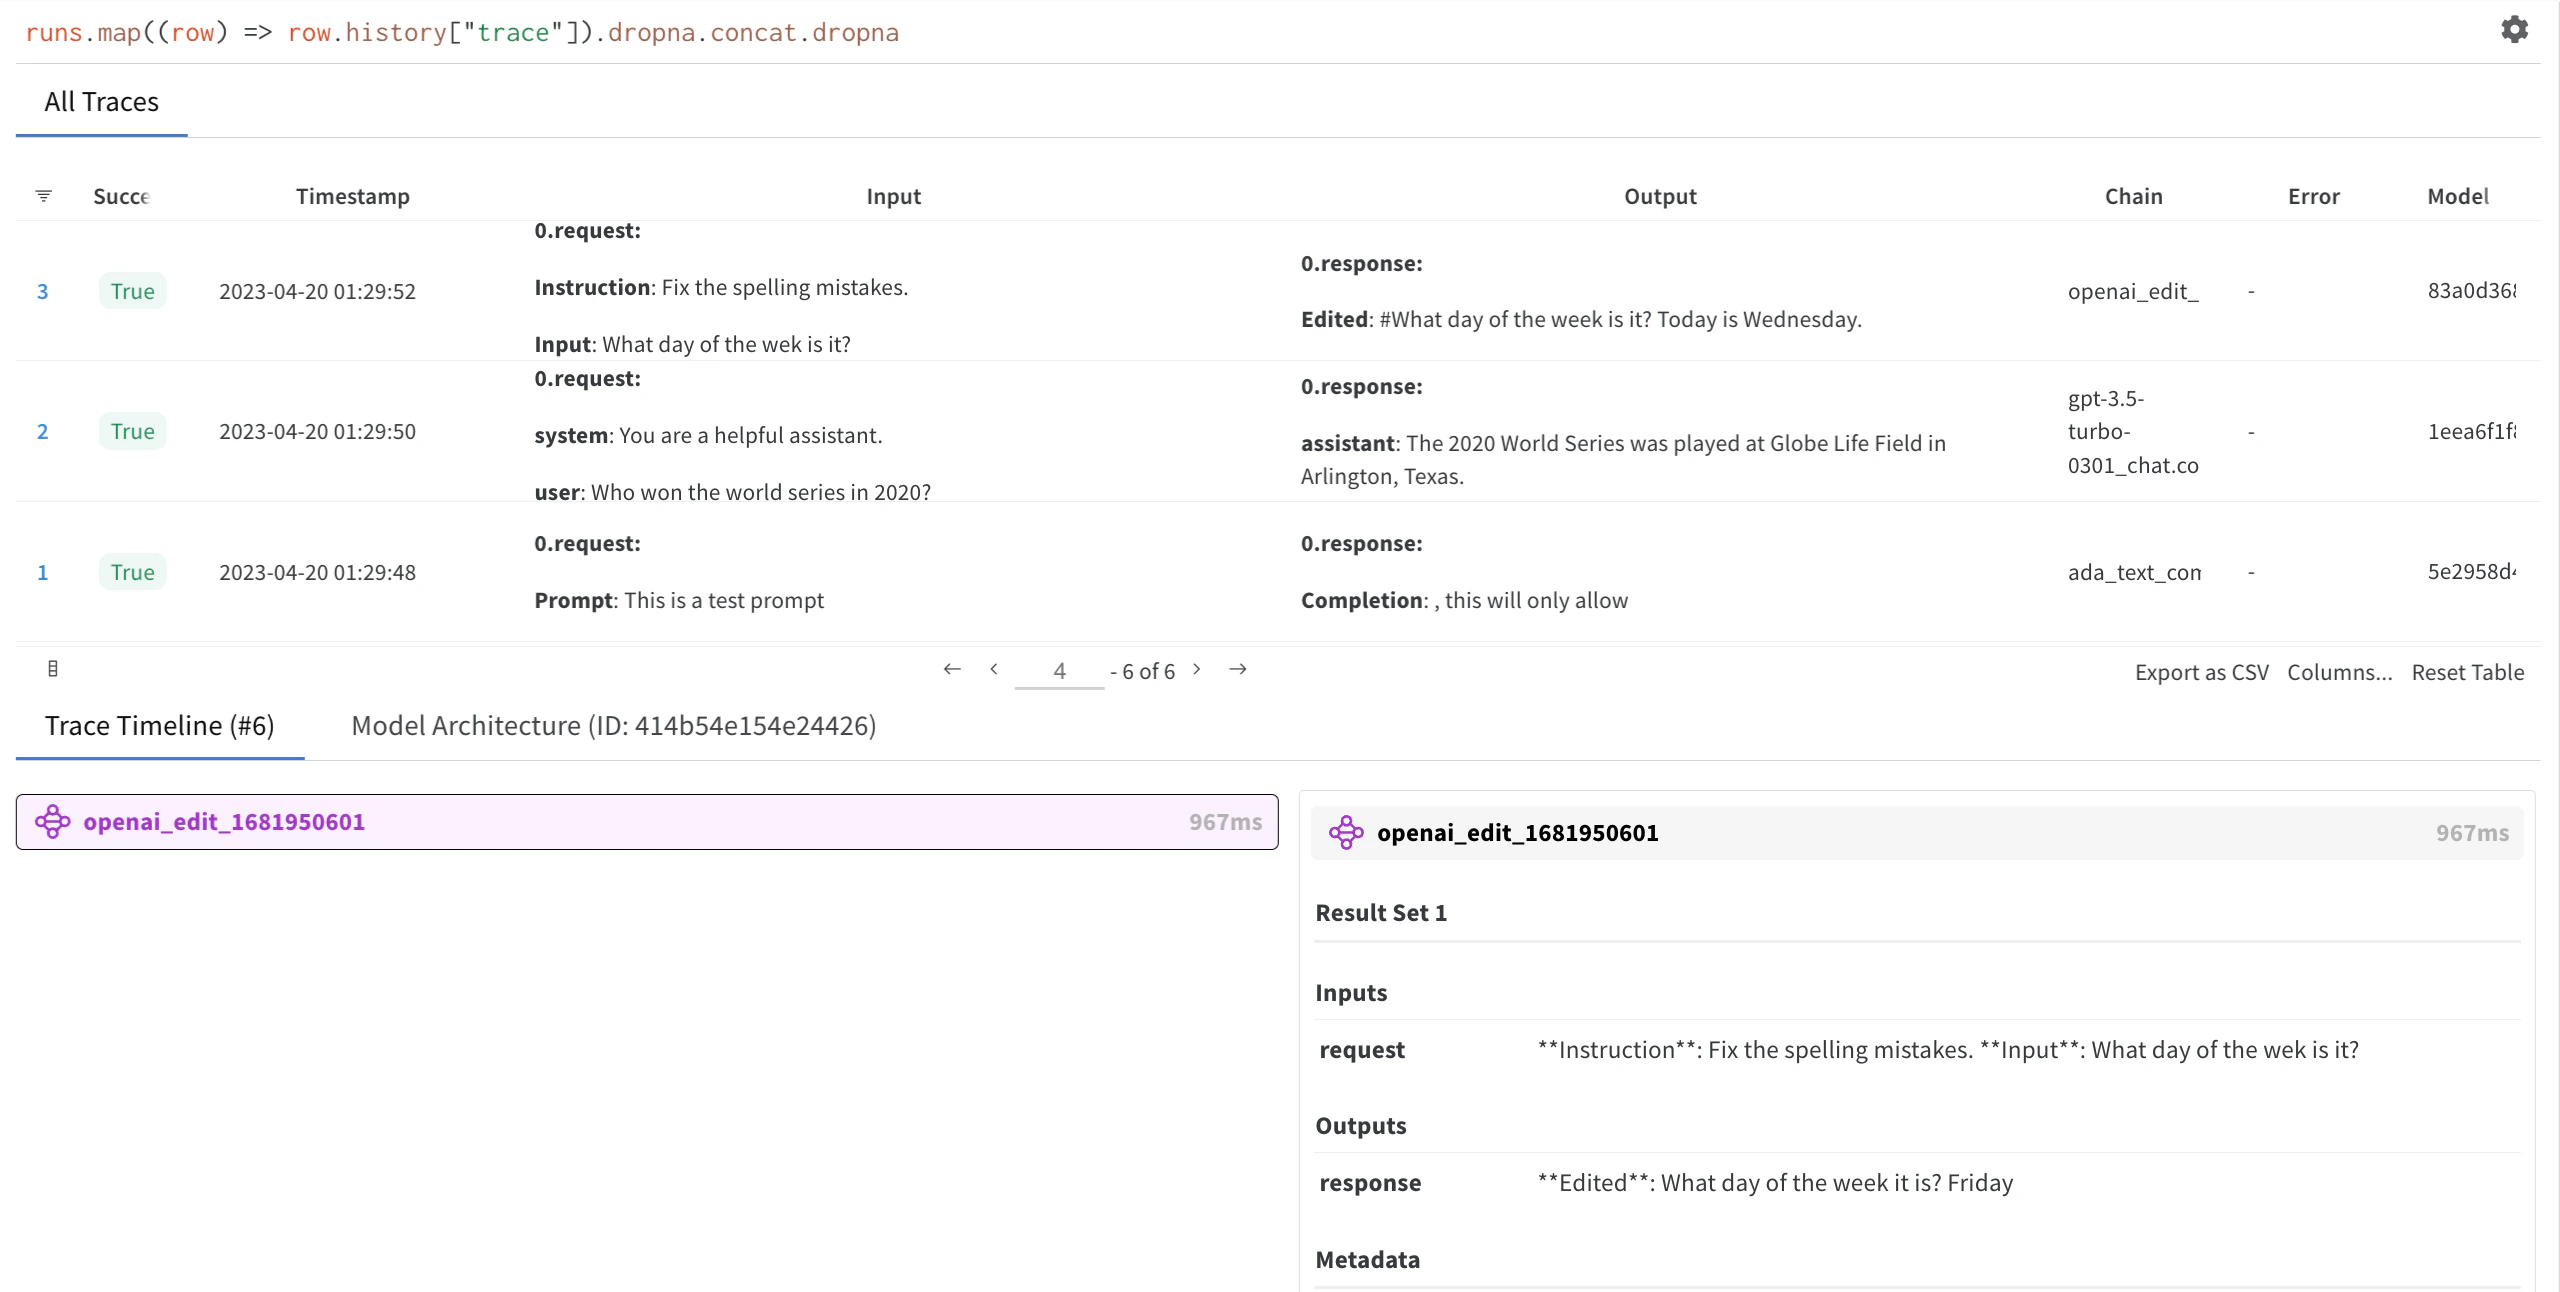This screenshot has height=1292, width=2560.
Task: Click the True badge on row 3
Action: pyautogui.click(x=132, y=291)
